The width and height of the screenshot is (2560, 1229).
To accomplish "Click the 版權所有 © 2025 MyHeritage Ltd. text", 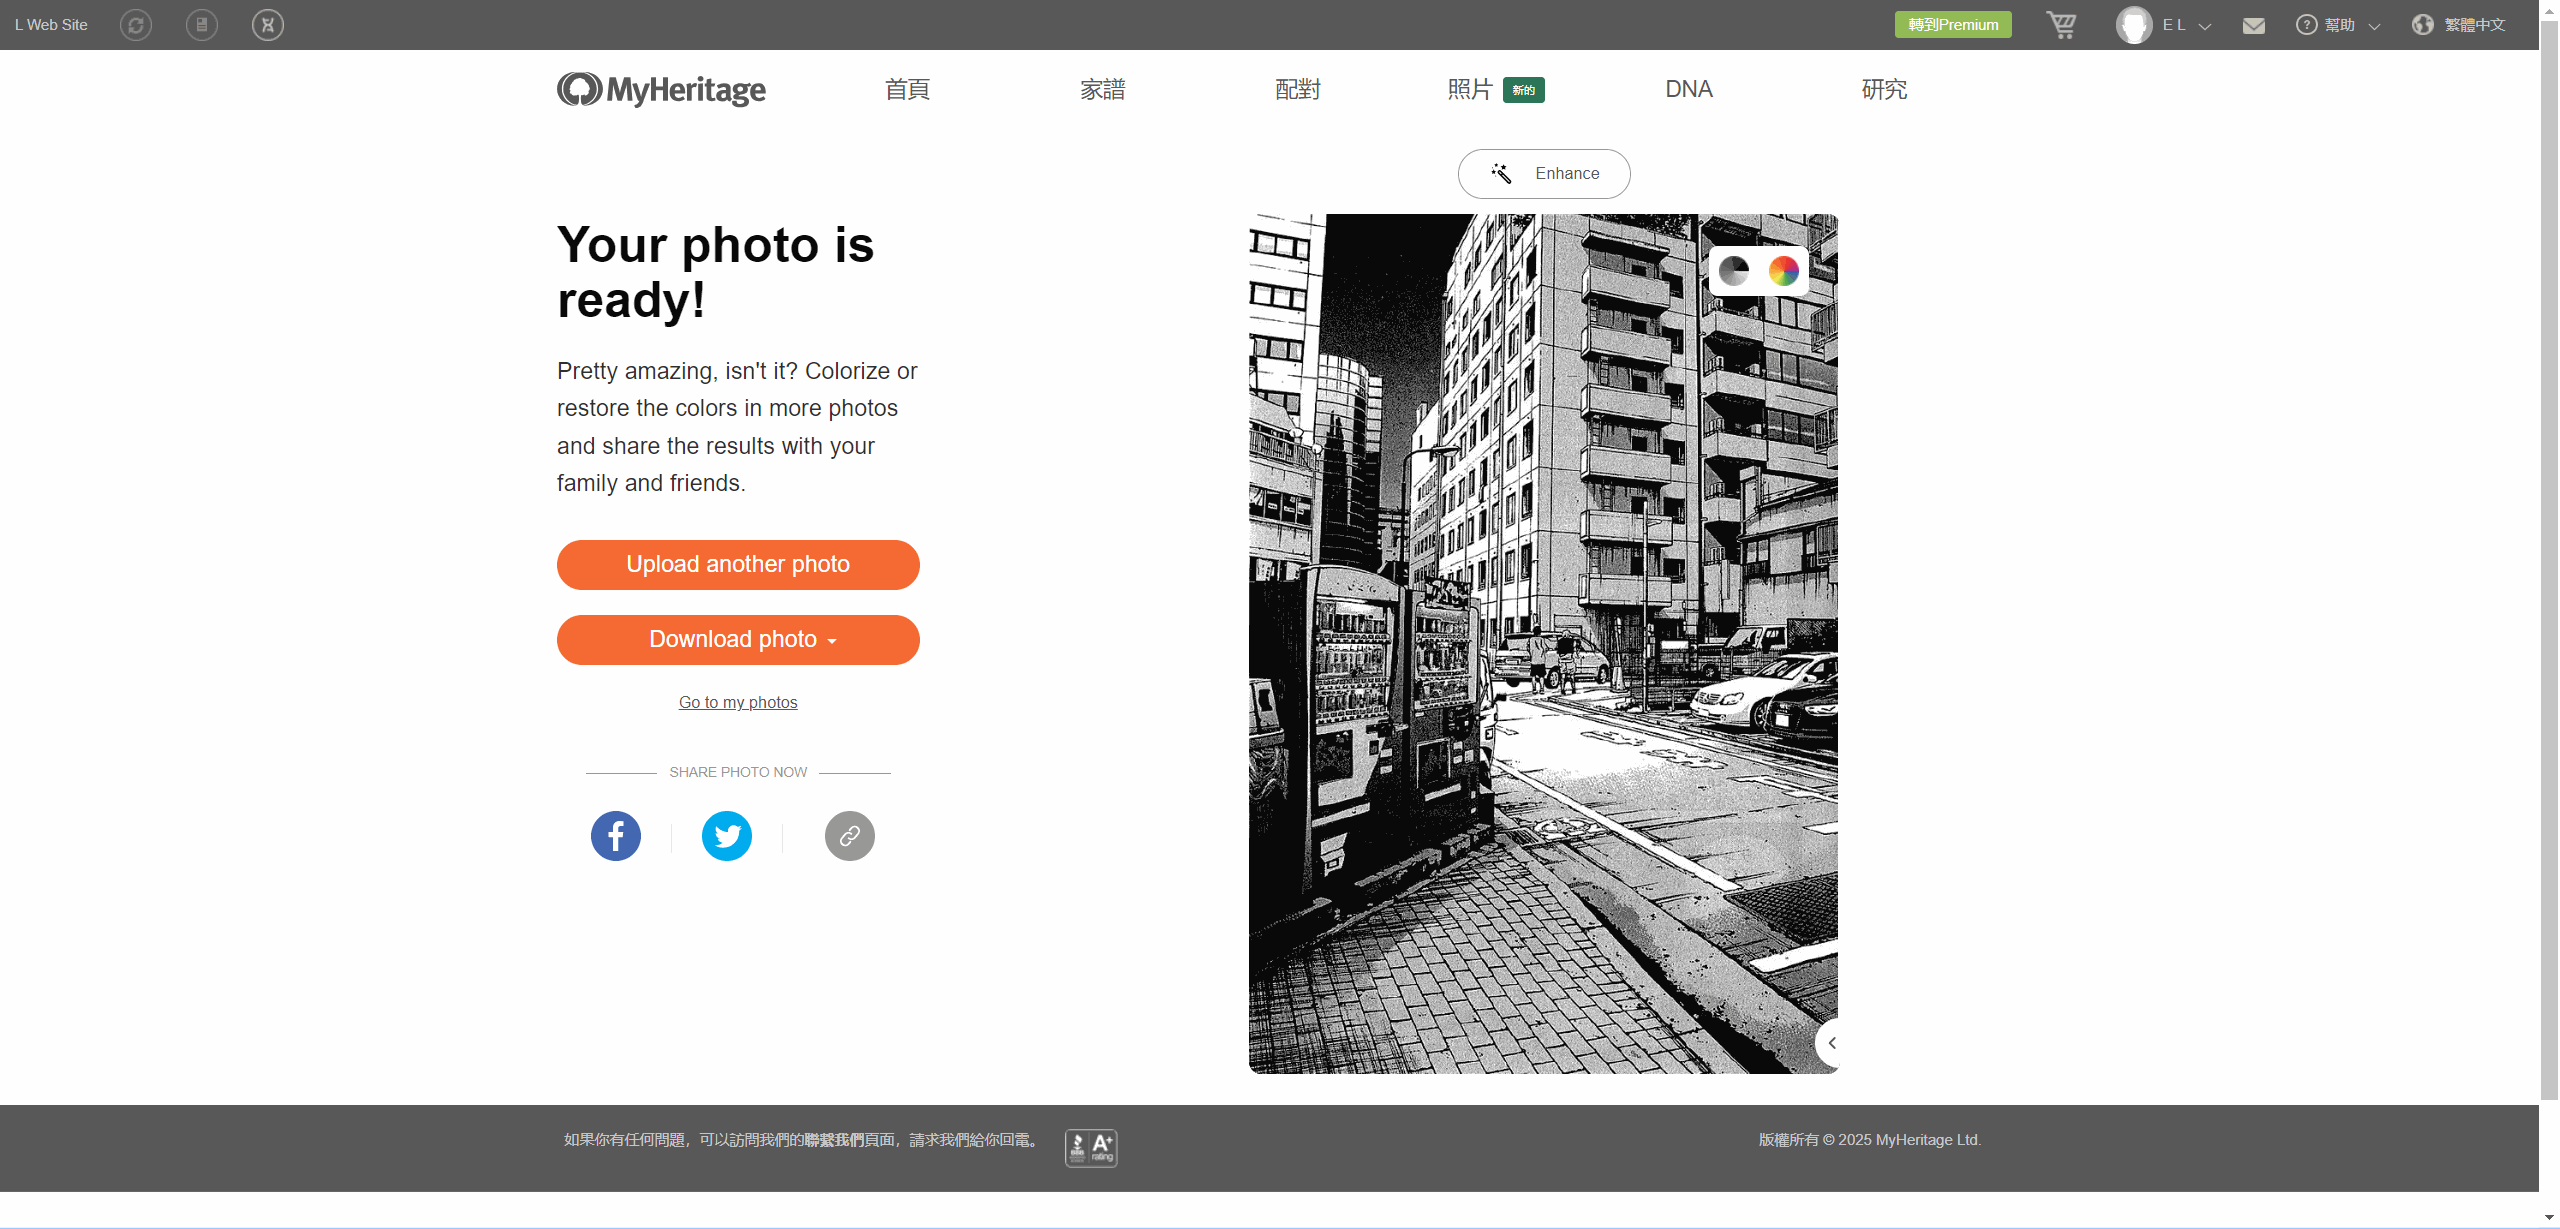I will [1870, 1140].
